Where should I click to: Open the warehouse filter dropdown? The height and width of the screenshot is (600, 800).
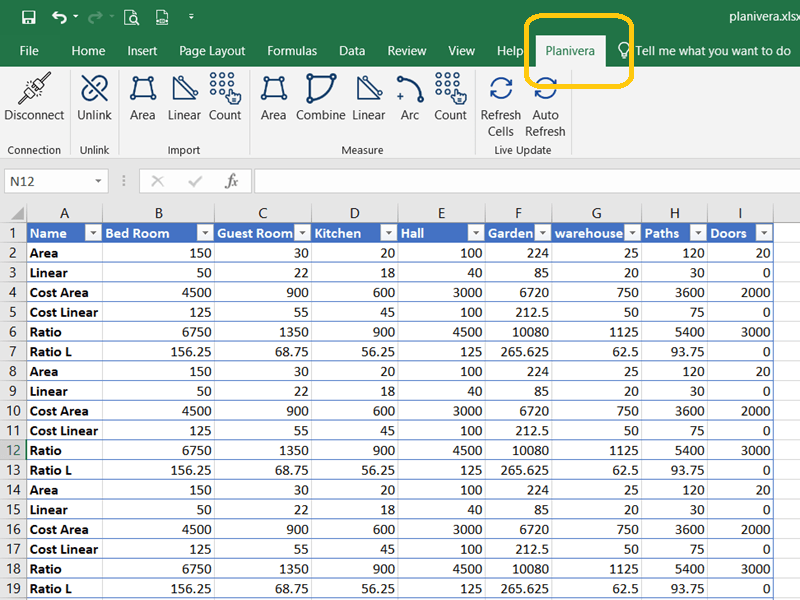click(x=632, y=233)
